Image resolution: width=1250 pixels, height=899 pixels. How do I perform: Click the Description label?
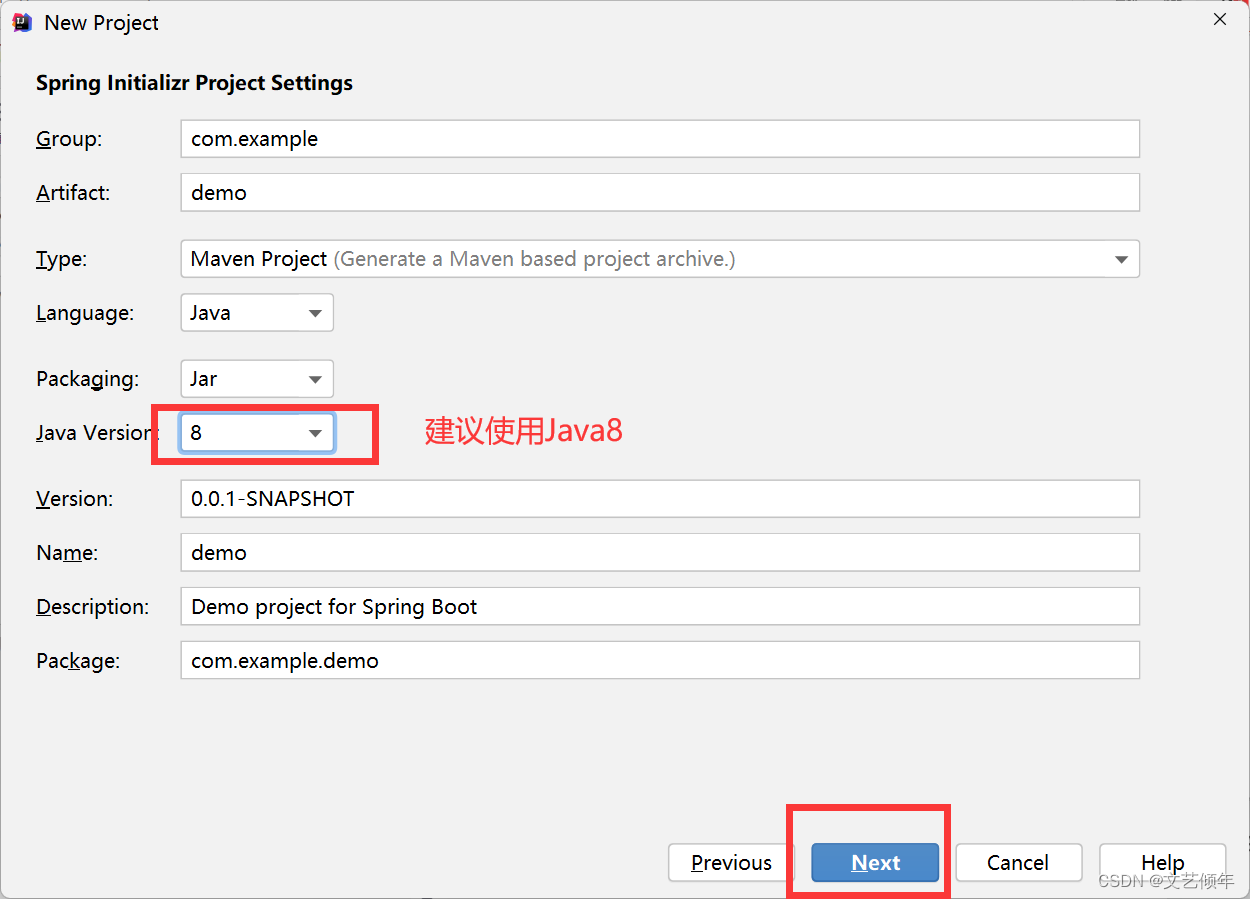[x=92, y=607]
